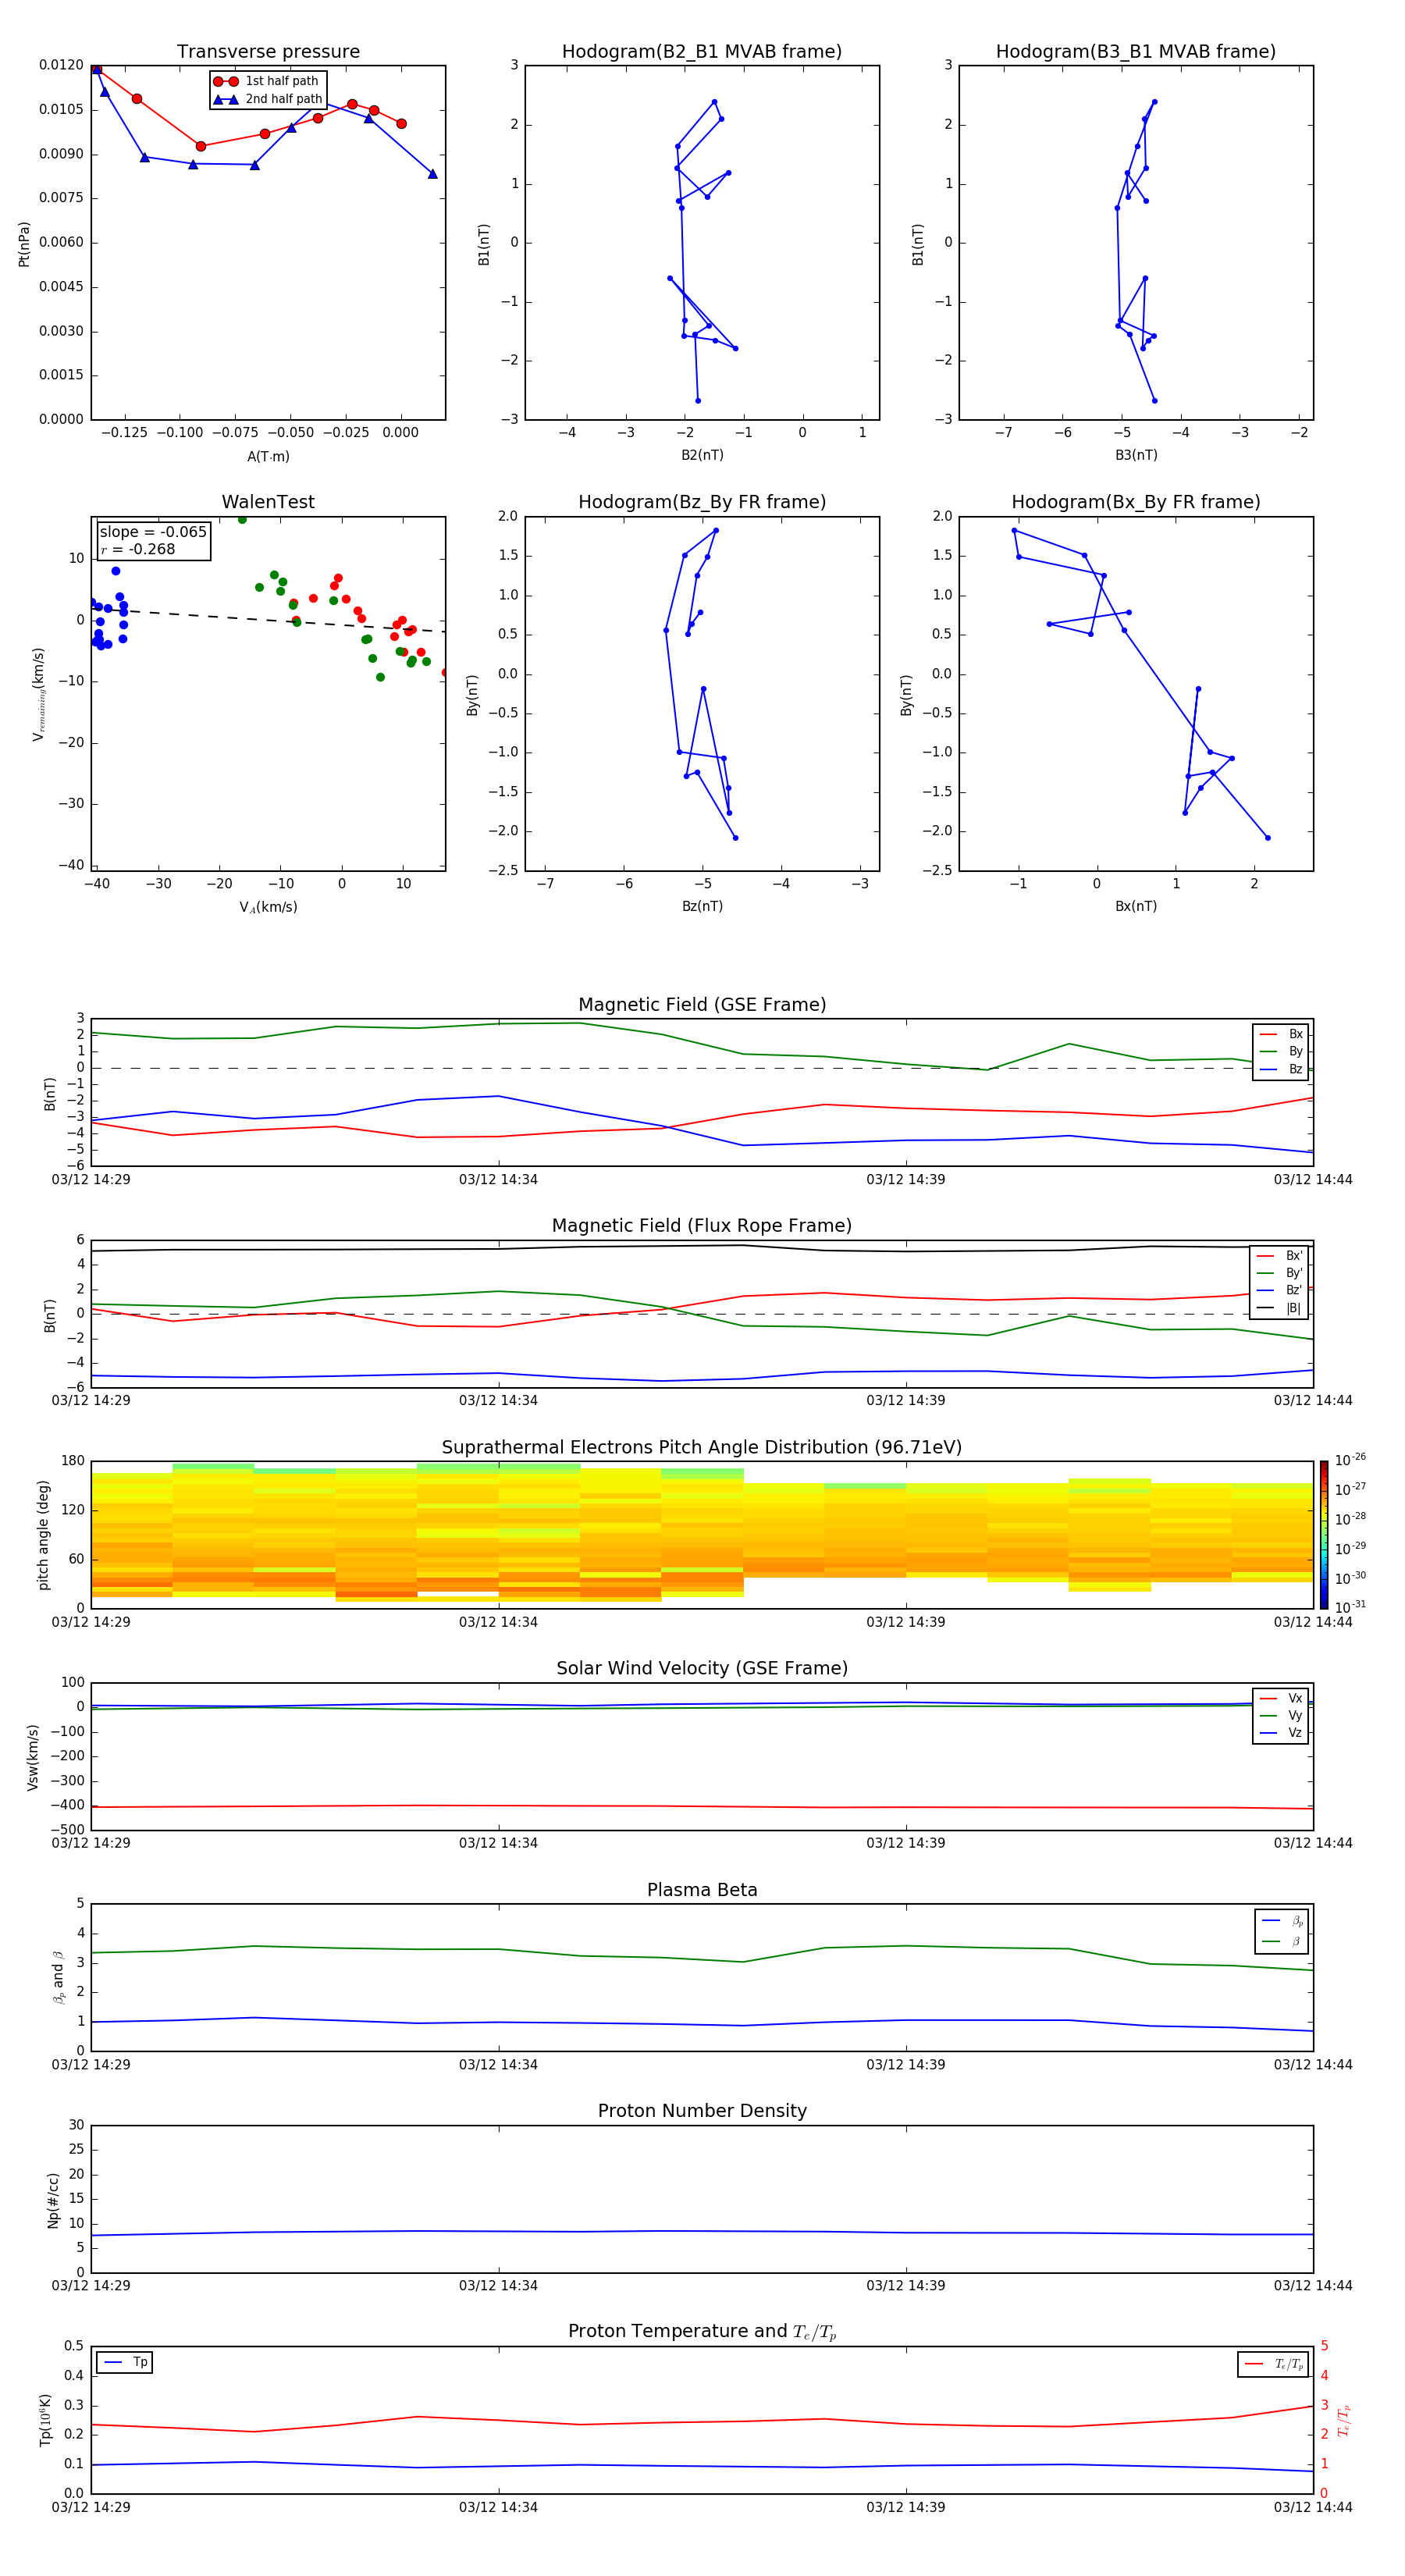Click the 'Bx' legend entry in GSE plot
1405x2576 pixels.
[x=1281, y=1034]
